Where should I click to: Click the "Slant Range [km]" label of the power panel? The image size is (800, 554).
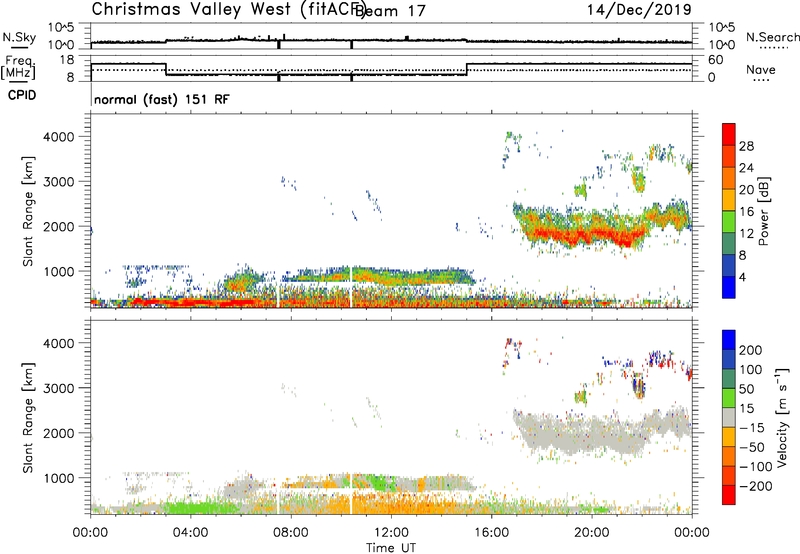[x=28, y=212]
